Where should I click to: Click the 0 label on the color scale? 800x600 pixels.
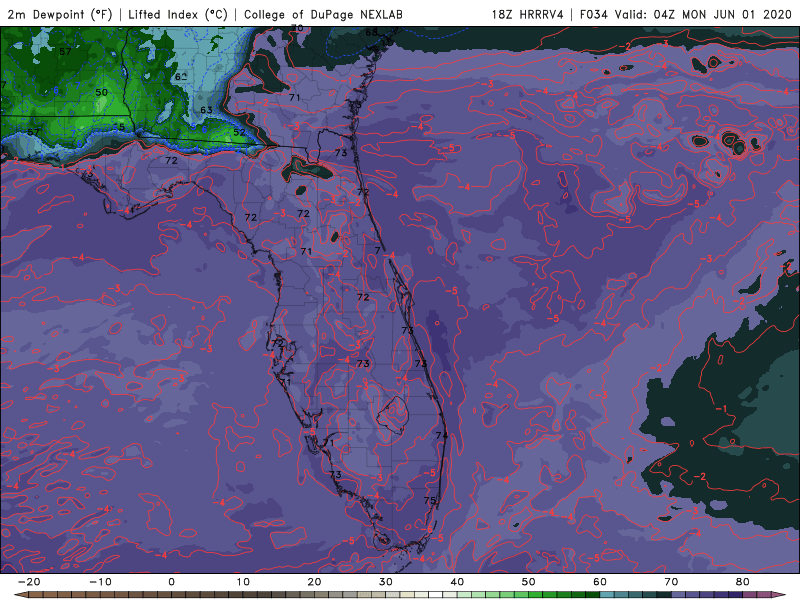point(171,582)
